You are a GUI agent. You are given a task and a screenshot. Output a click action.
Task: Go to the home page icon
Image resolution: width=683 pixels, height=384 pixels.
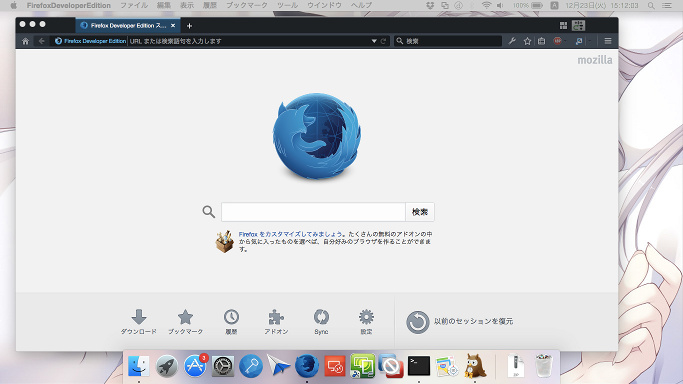coord(25,41)
